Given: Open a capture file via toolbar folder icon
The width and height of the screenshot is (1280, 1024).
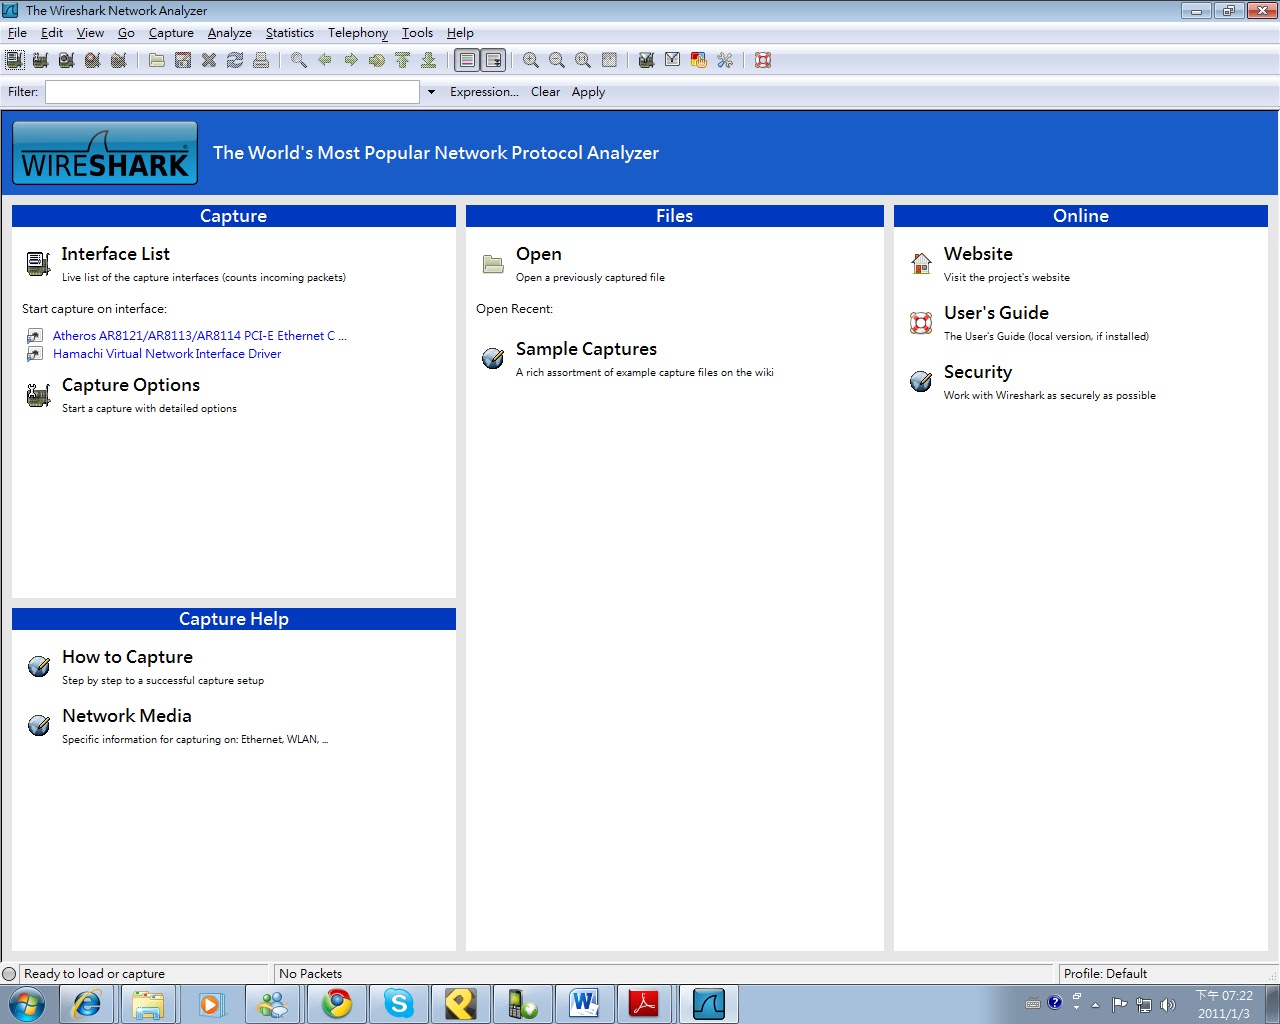Looking at the screenshot, I should coord(157,60).
